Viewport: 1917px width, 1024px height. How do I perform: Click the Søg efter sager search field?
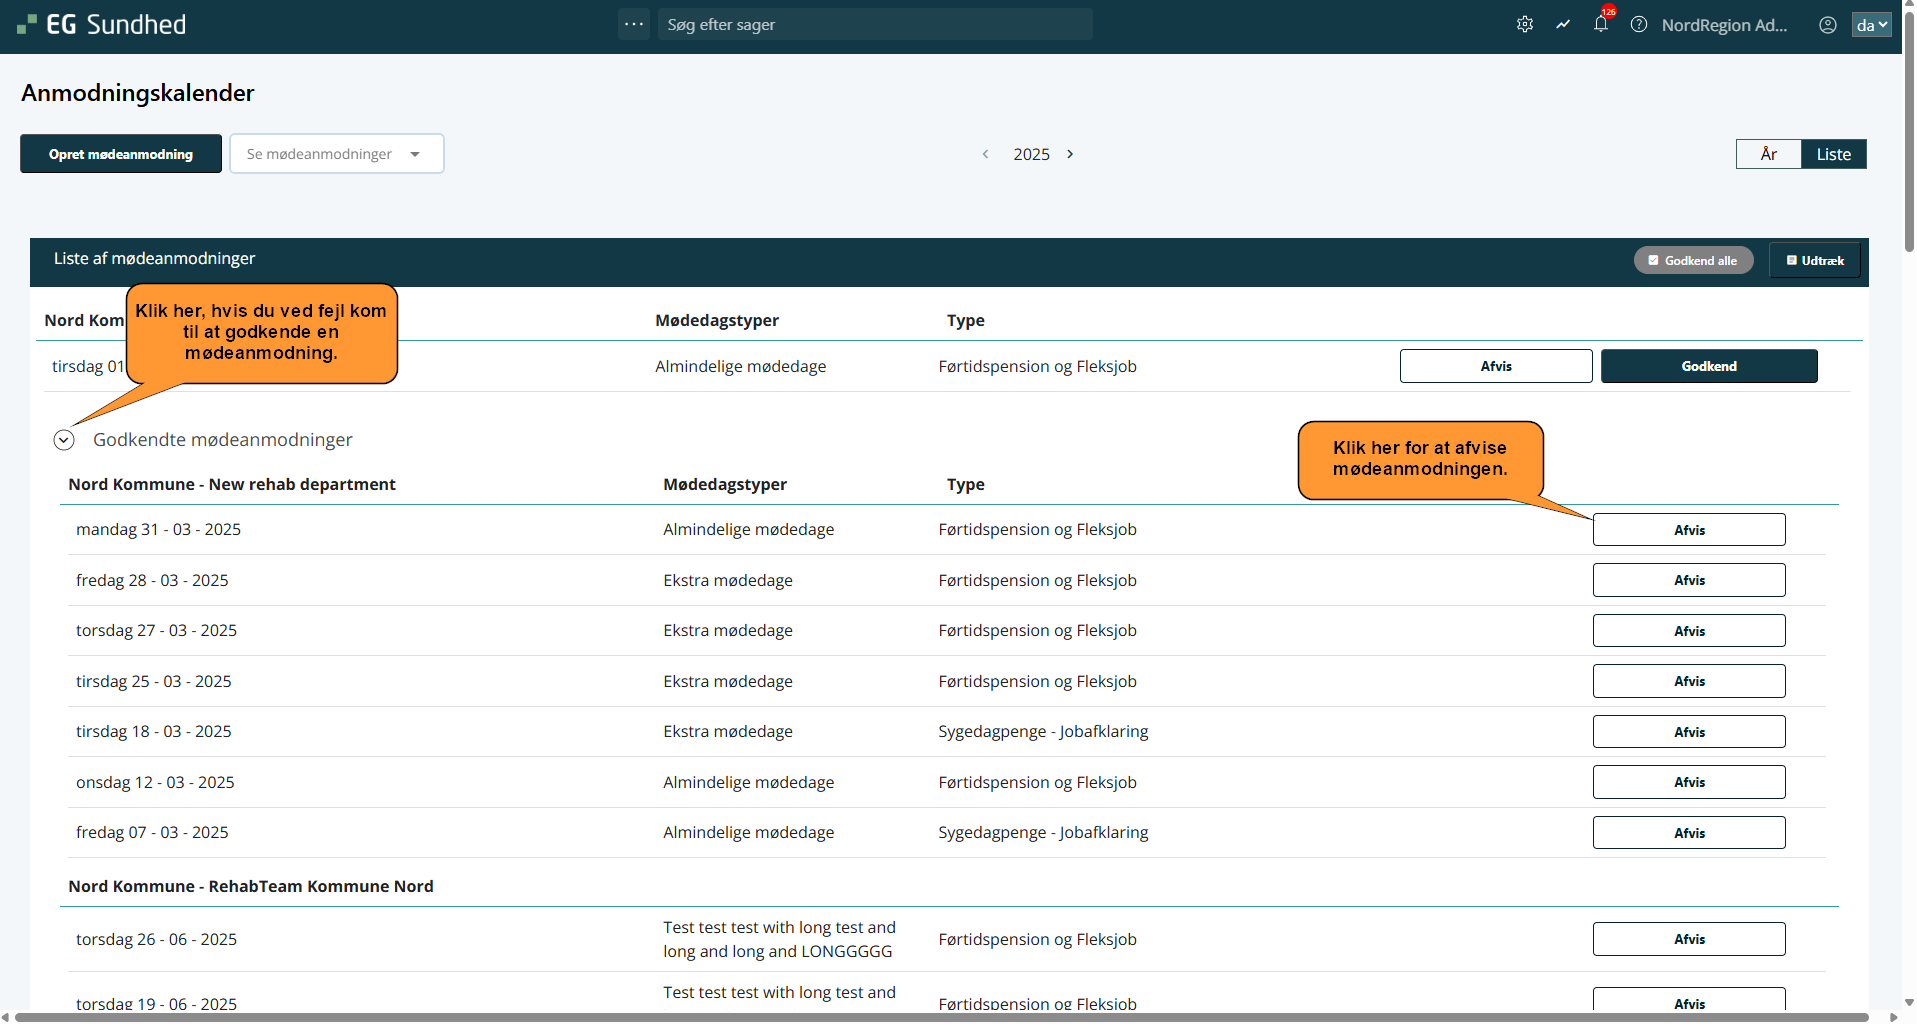[x=874, y=25]
